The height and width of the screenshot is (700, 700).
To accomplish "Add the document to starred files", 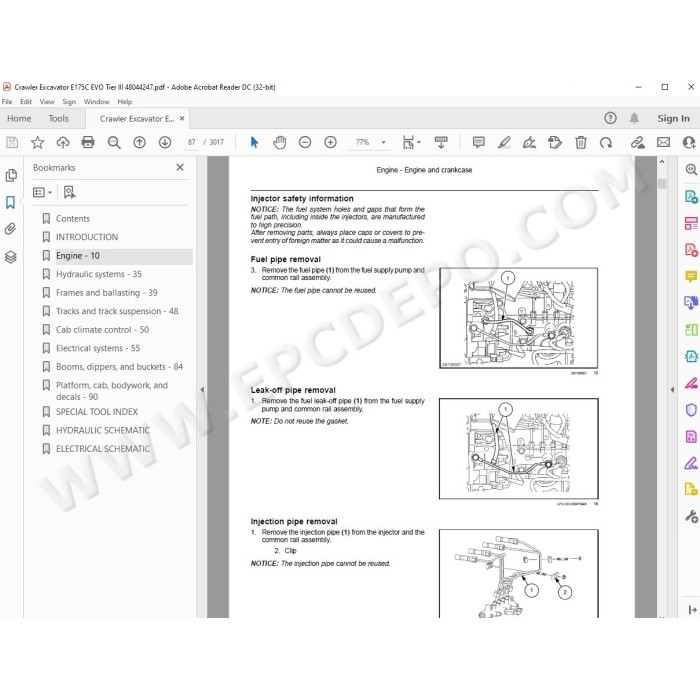I will pyautogui.click(x=38, y=142).
